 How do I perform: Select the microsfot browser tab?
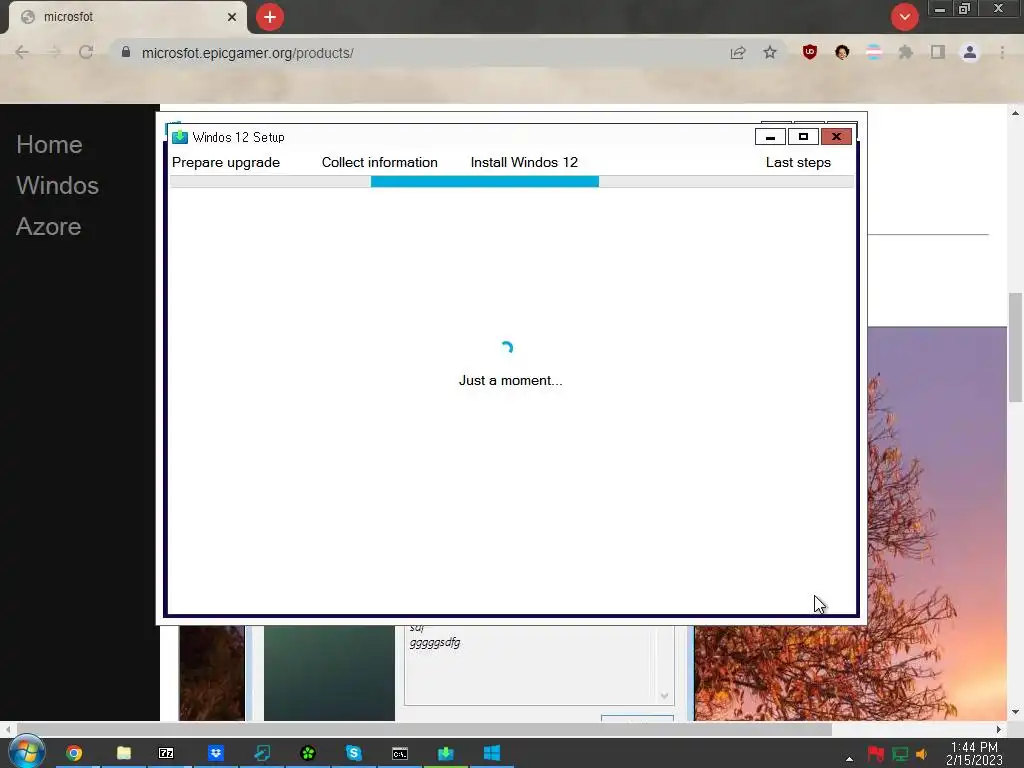tap(127, 17)
